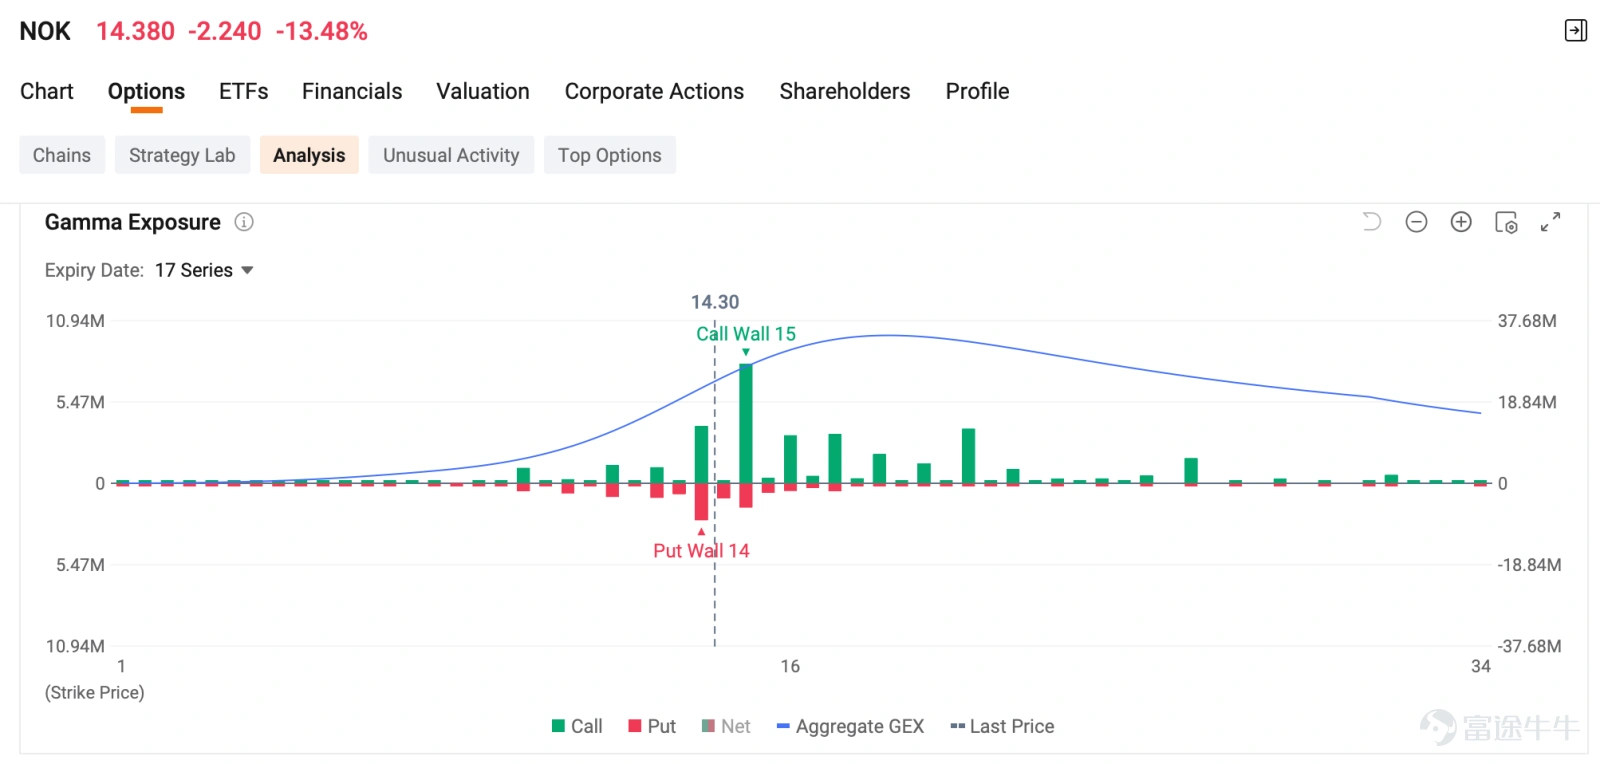Enable Net series in legend
This screenshot has width=1600, height=764.
[726, 726]
